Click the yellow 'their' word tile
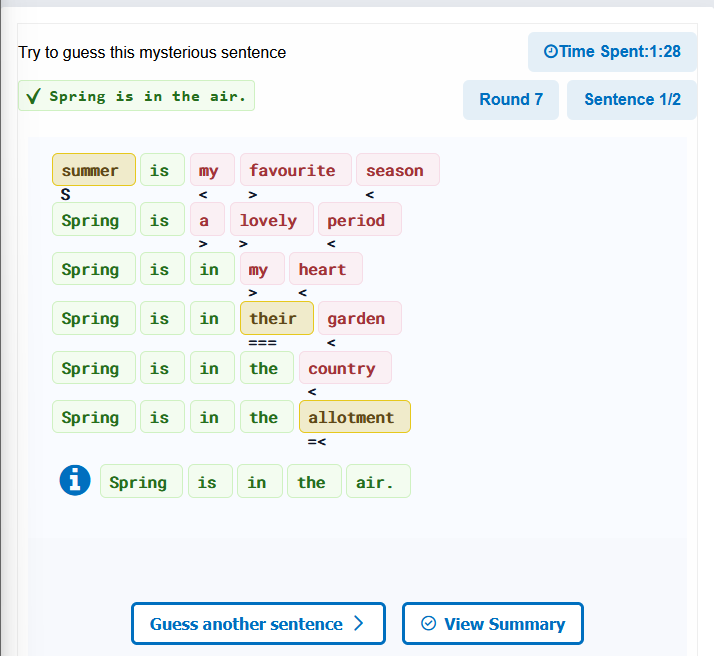The height and width of the screenshot is (656, 714). coord(277,318)
